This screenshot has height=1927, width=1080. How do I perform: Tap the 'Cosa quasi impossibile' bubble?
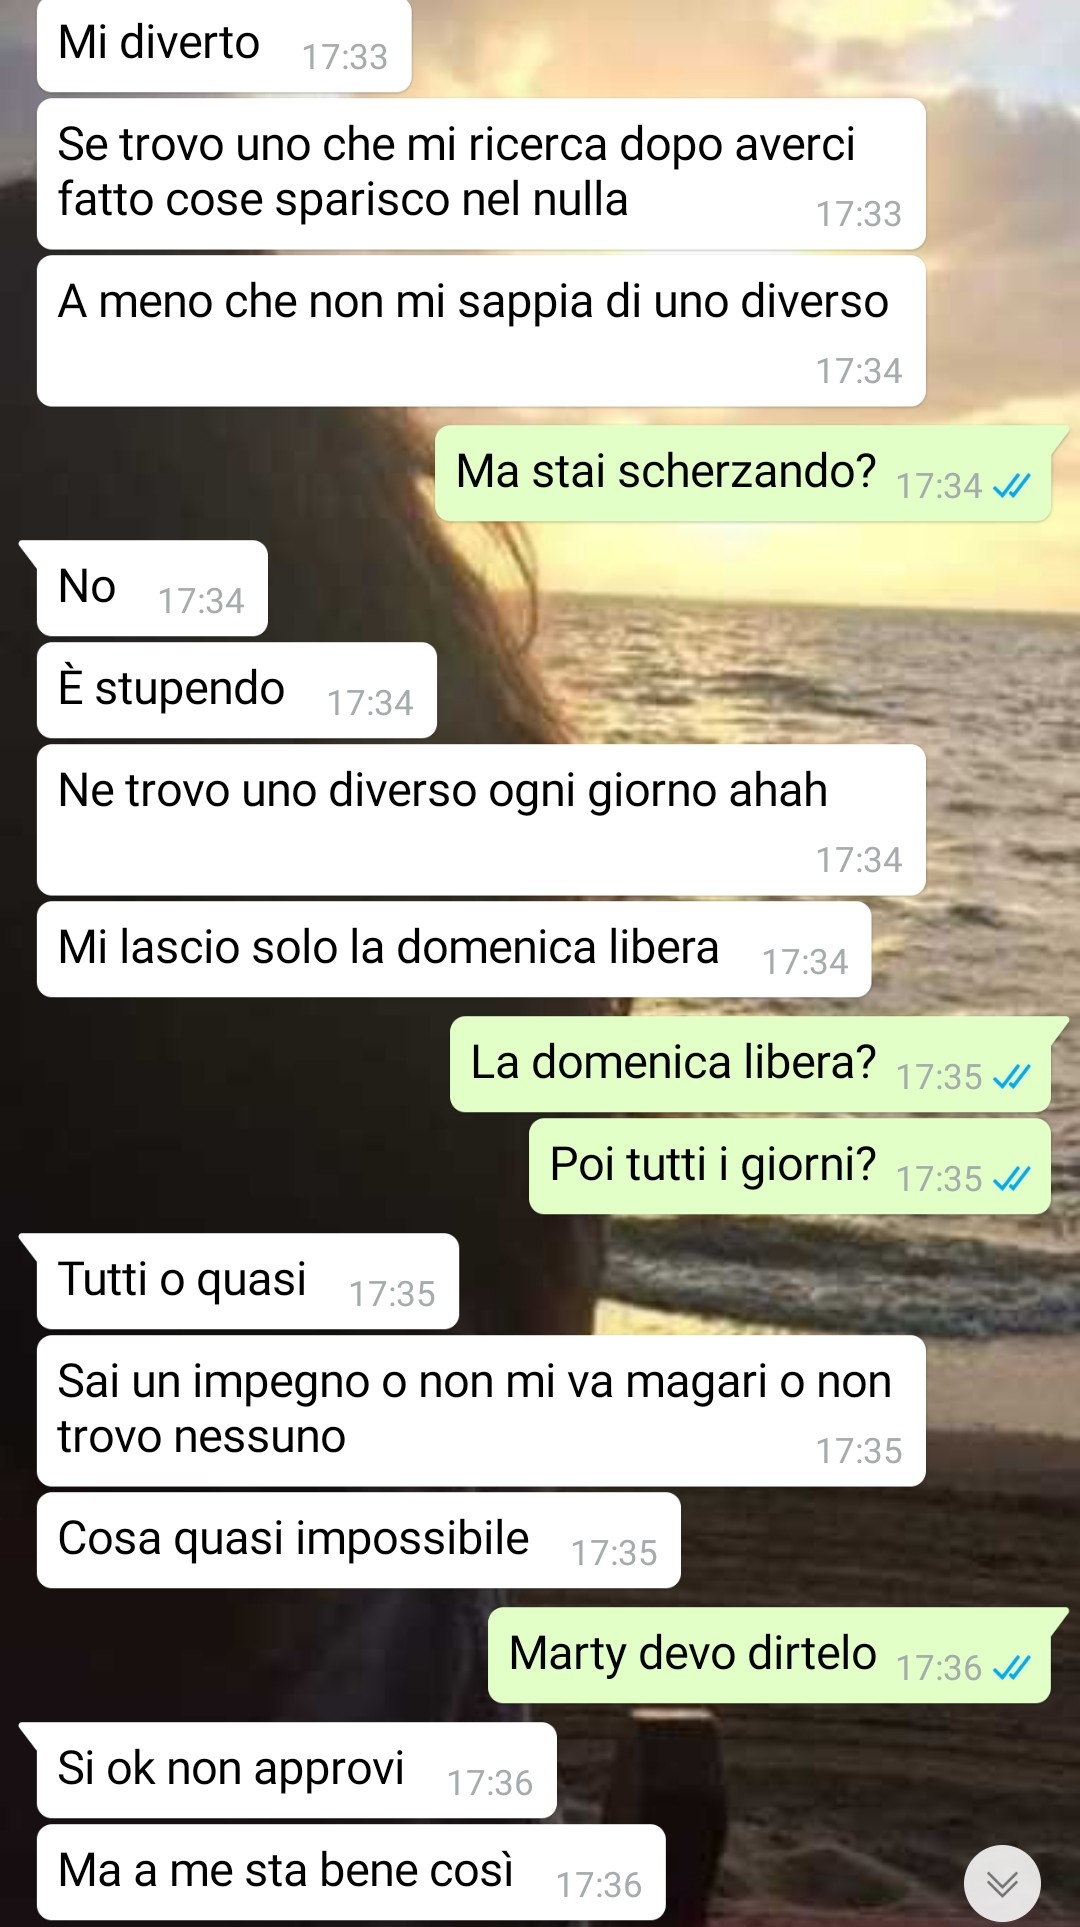pos(359,1540)
